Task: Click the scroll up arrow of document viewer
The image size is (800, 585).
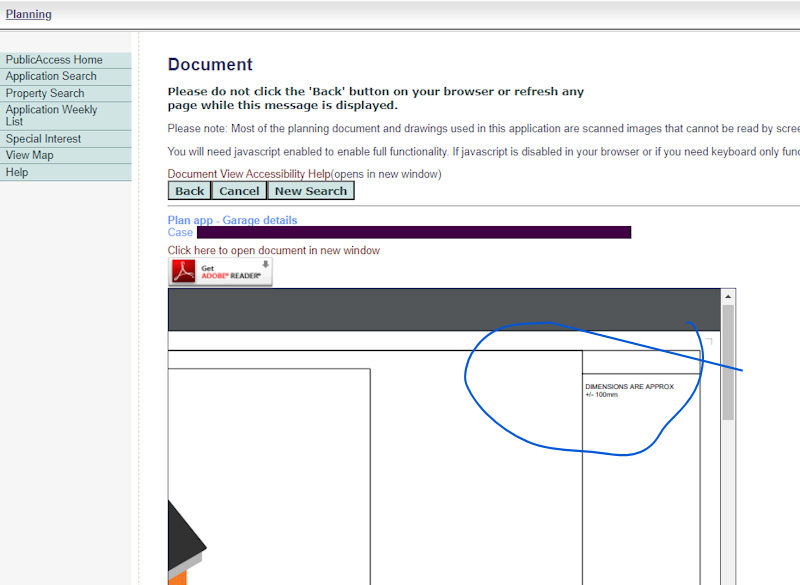Action: pyautogui.click(x=728, y=297)
